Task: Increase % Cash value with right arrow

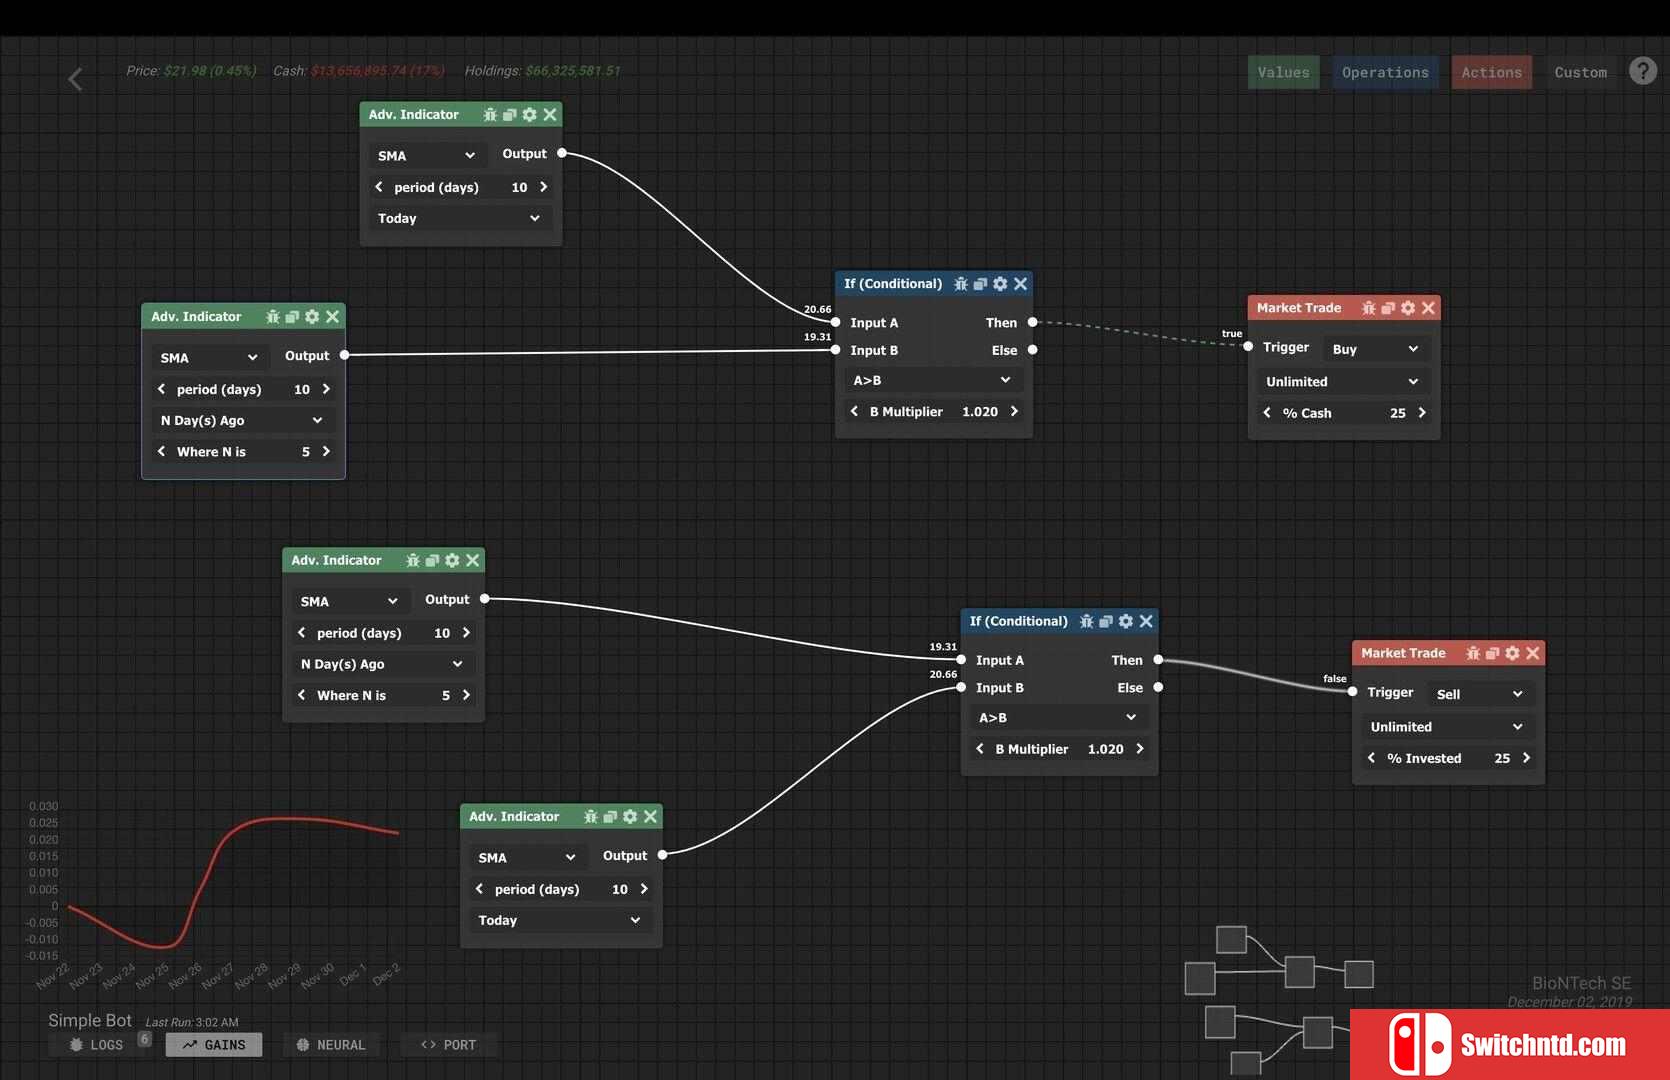Action: 1421,413
